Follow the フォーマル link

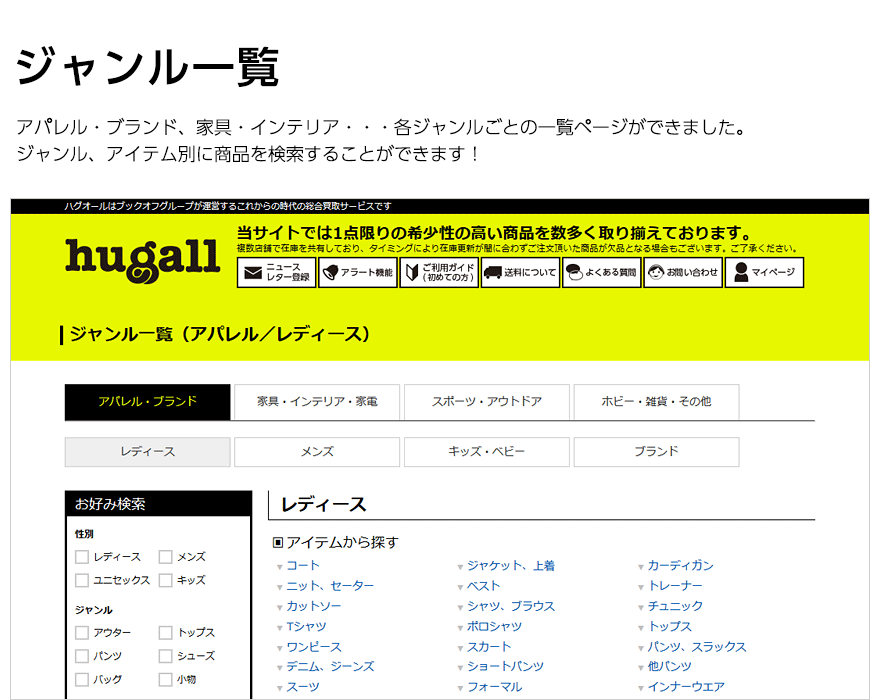(x=494, y=687)
